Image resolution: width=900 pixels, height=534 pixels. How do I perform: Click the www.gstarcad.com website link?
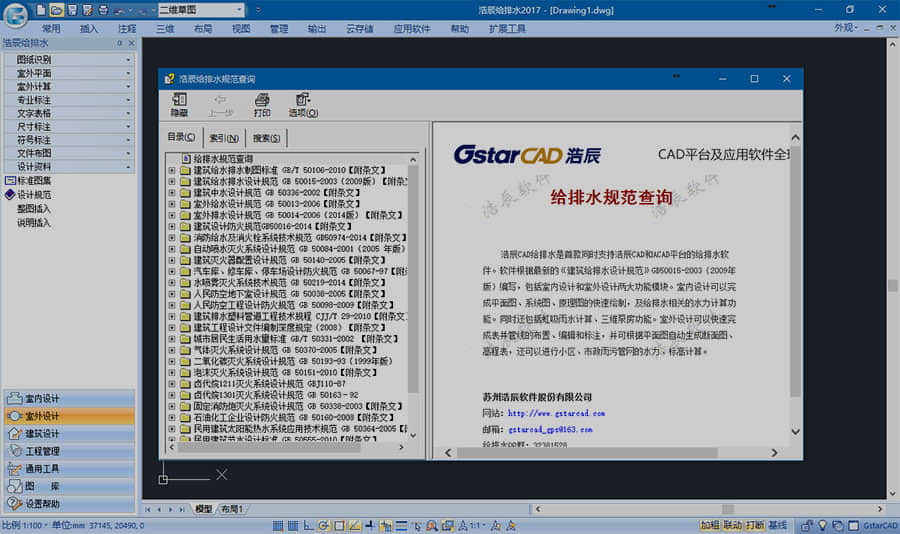coord(555,412)
